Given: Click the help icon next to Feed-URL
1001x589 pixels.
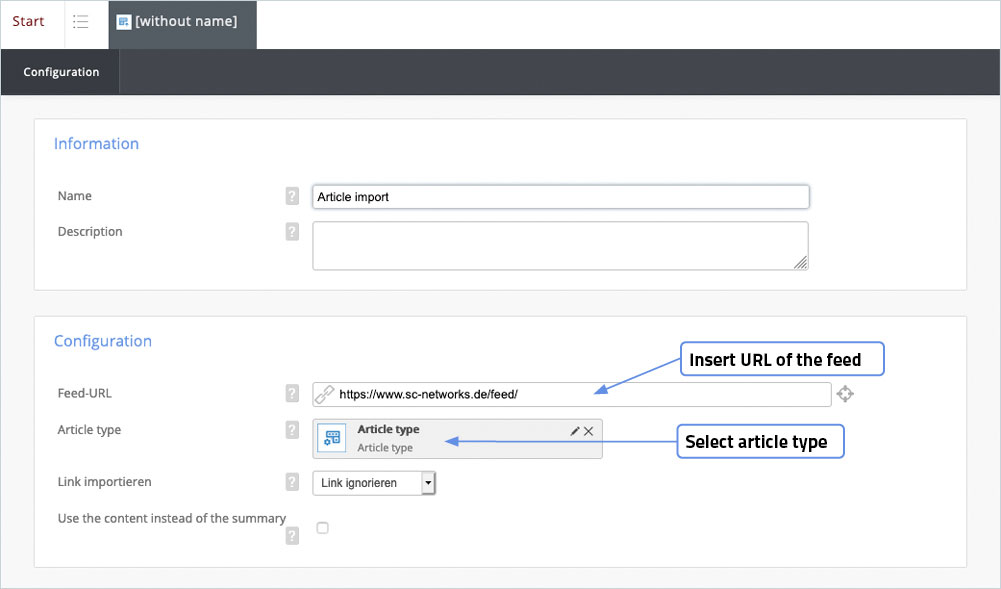Looking at the screenshot, I should click(x=292, y=394).
